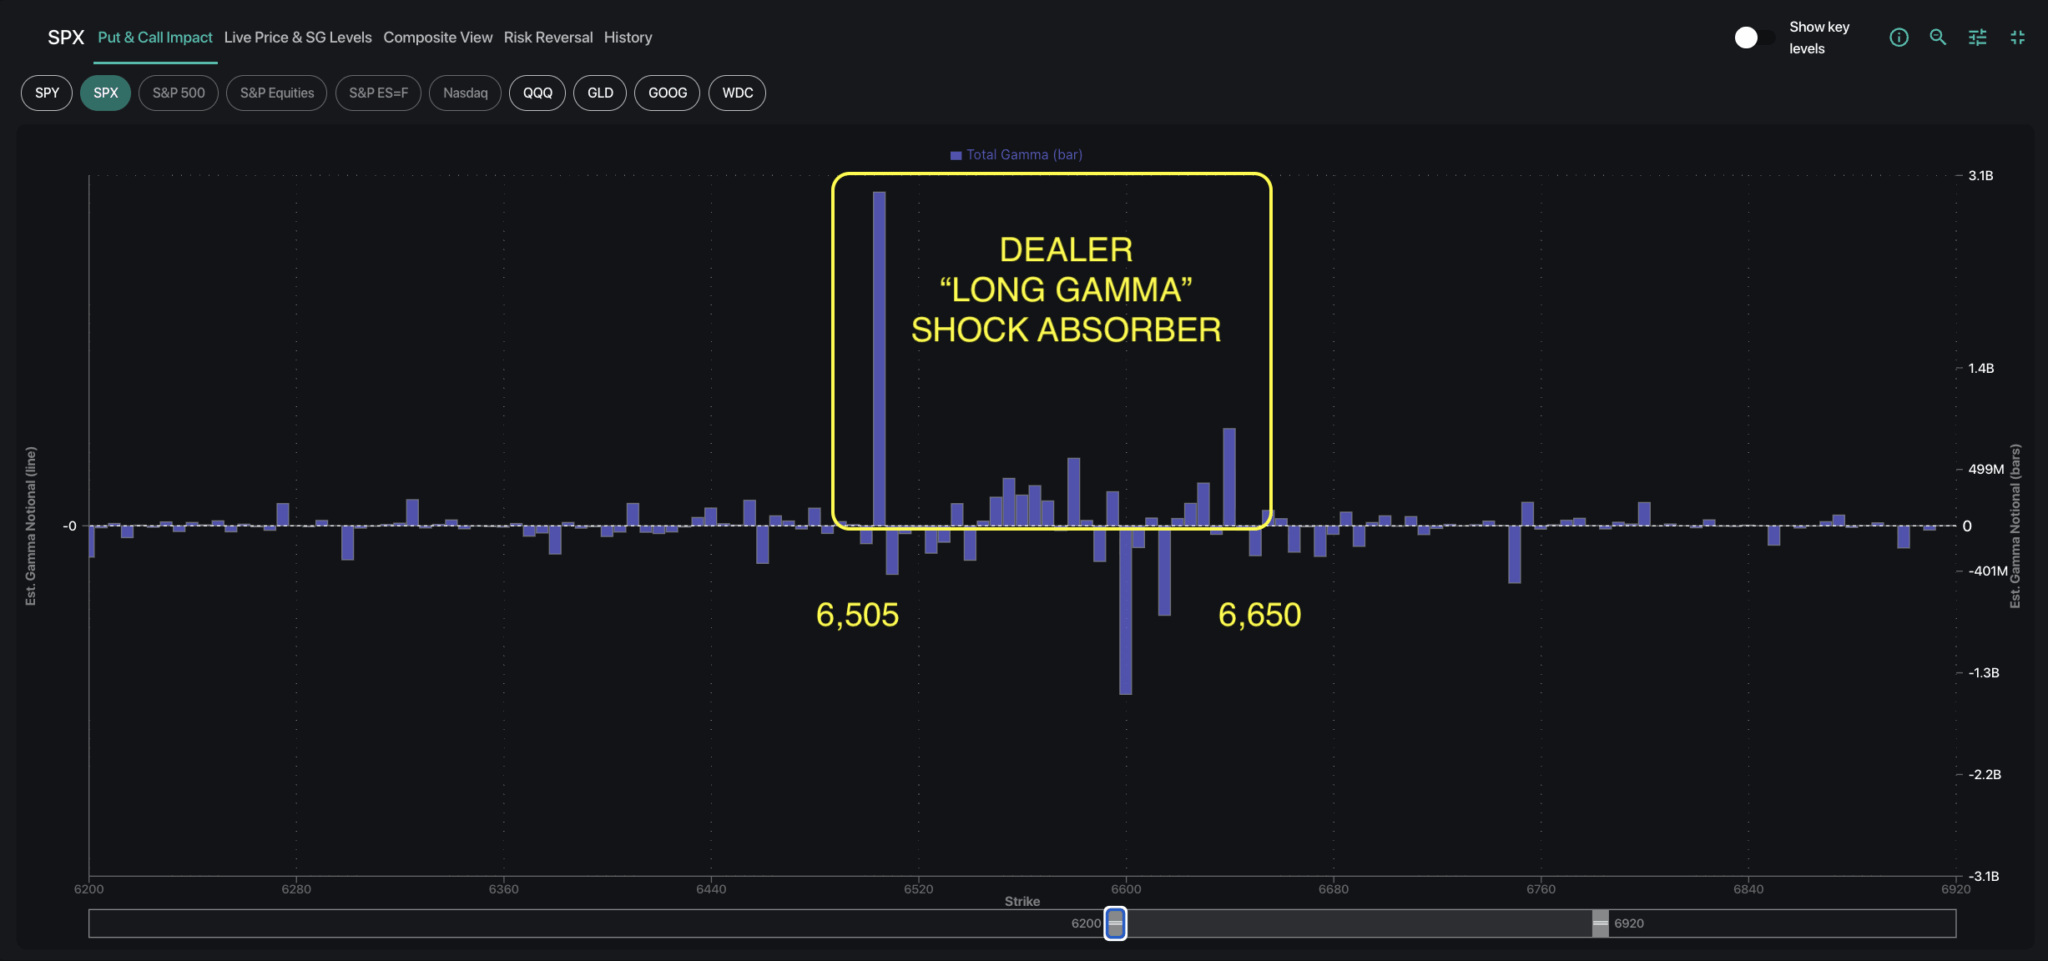Screen dimensions: 2048x961
Task: Switch to the Composite View tab
Action: tap(438, 37)
